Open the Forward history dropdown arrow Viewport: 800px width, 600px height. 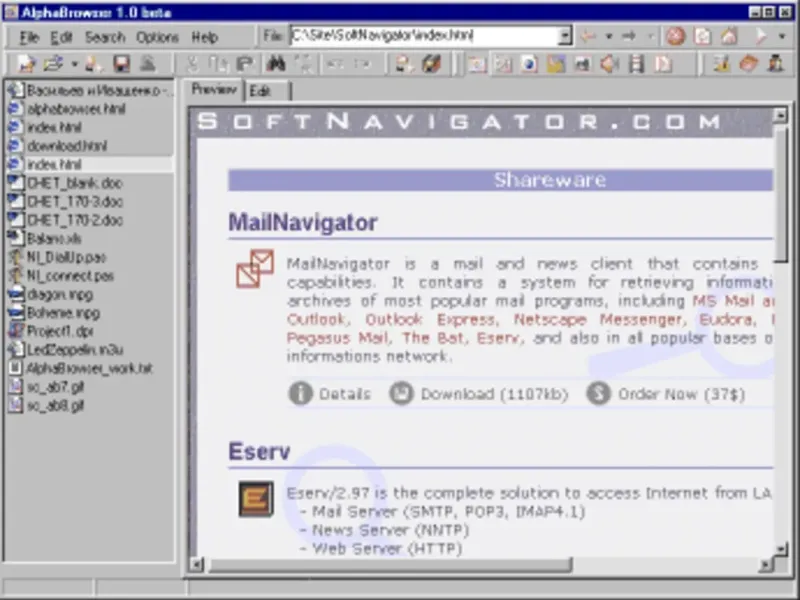point(651,36)
